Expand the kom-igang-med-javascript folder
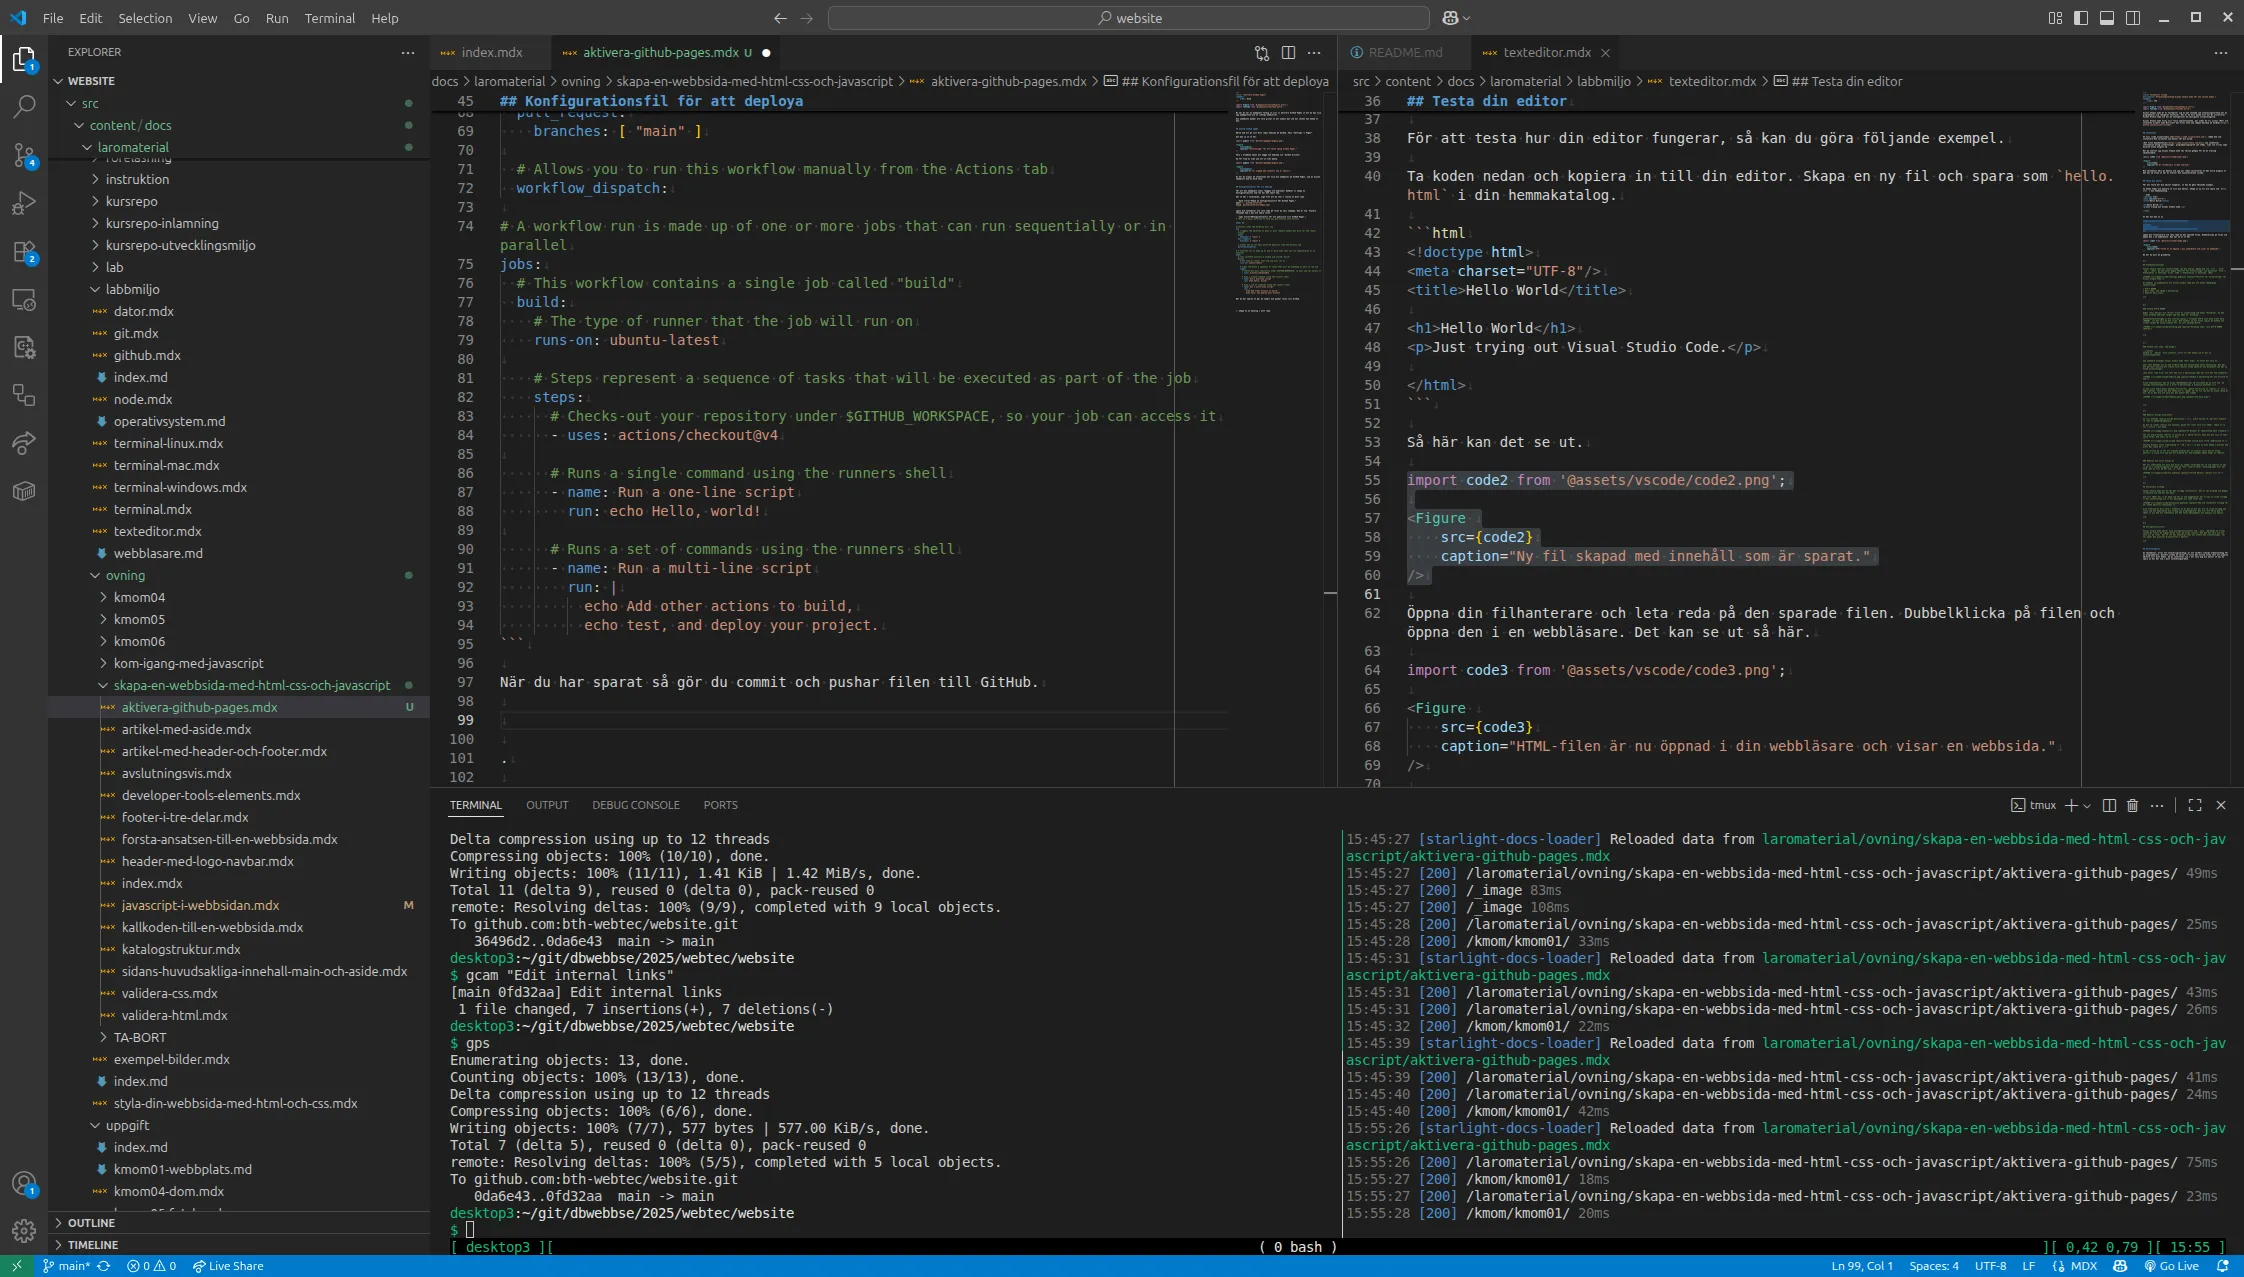Screen dimensions: 2244x1277 pyautogui.click(x=188, y=663)
